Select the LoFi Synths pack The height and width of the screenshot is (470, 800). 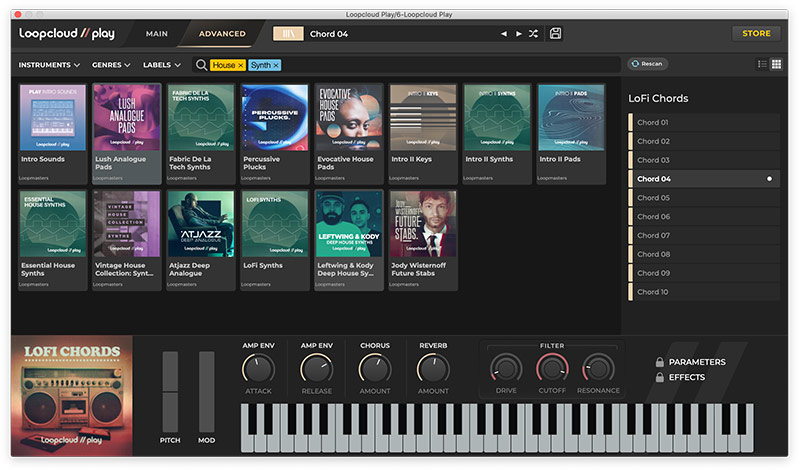click(274, 240)
